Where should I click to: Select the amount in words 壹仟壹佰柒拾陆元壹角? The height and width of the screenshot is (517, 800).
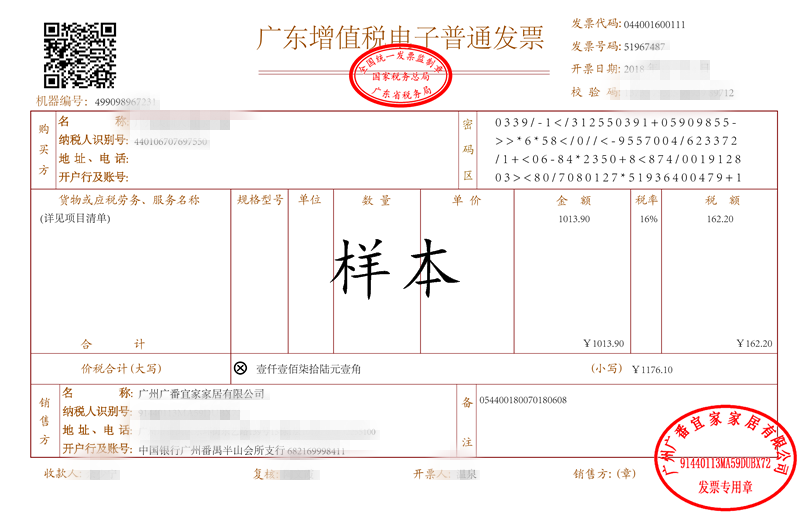(309, 369)
